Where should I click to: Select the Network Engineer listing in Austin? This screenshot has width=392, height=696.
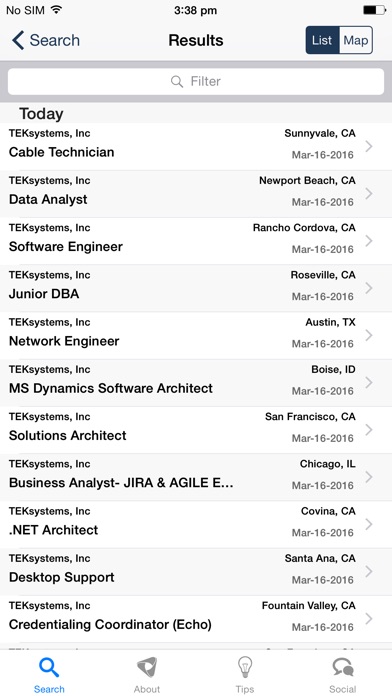pyautogui.click(x=196, y=336)
